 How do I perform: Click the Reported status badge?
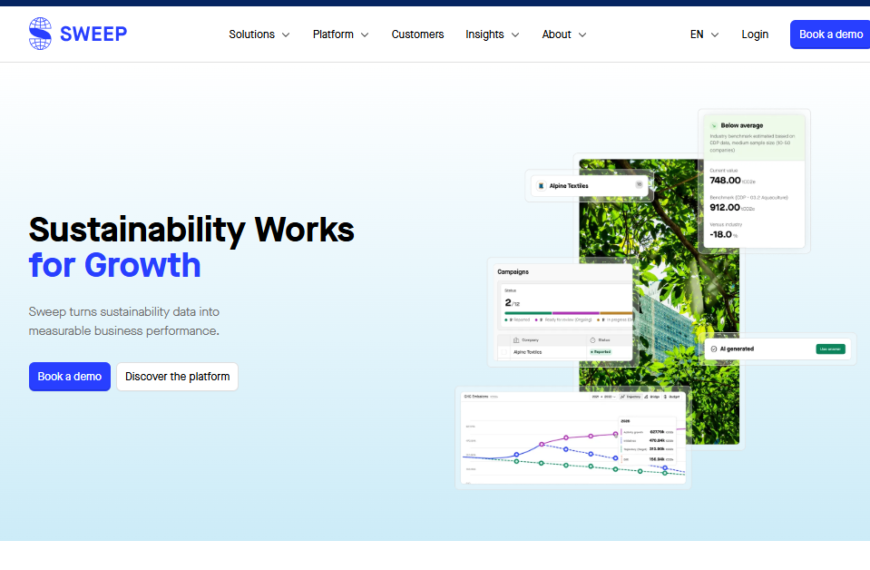coord(601,352)
